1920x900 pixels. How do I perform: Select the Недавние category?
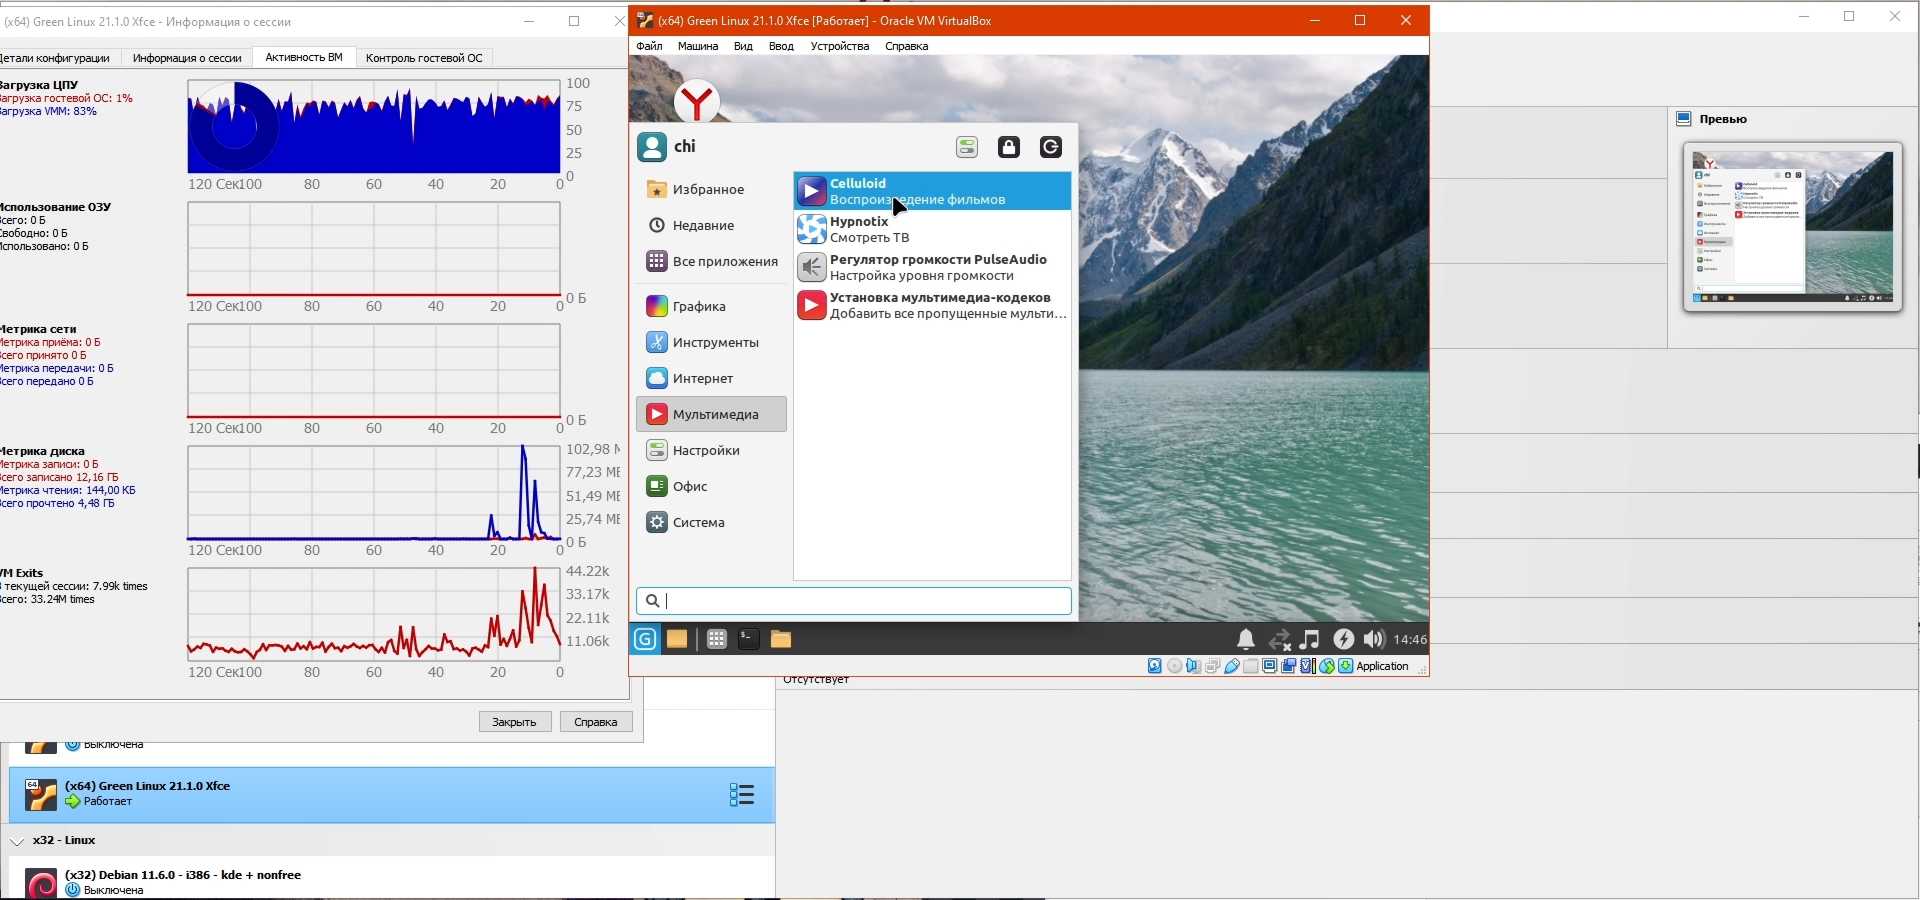(x=711, y=226)
